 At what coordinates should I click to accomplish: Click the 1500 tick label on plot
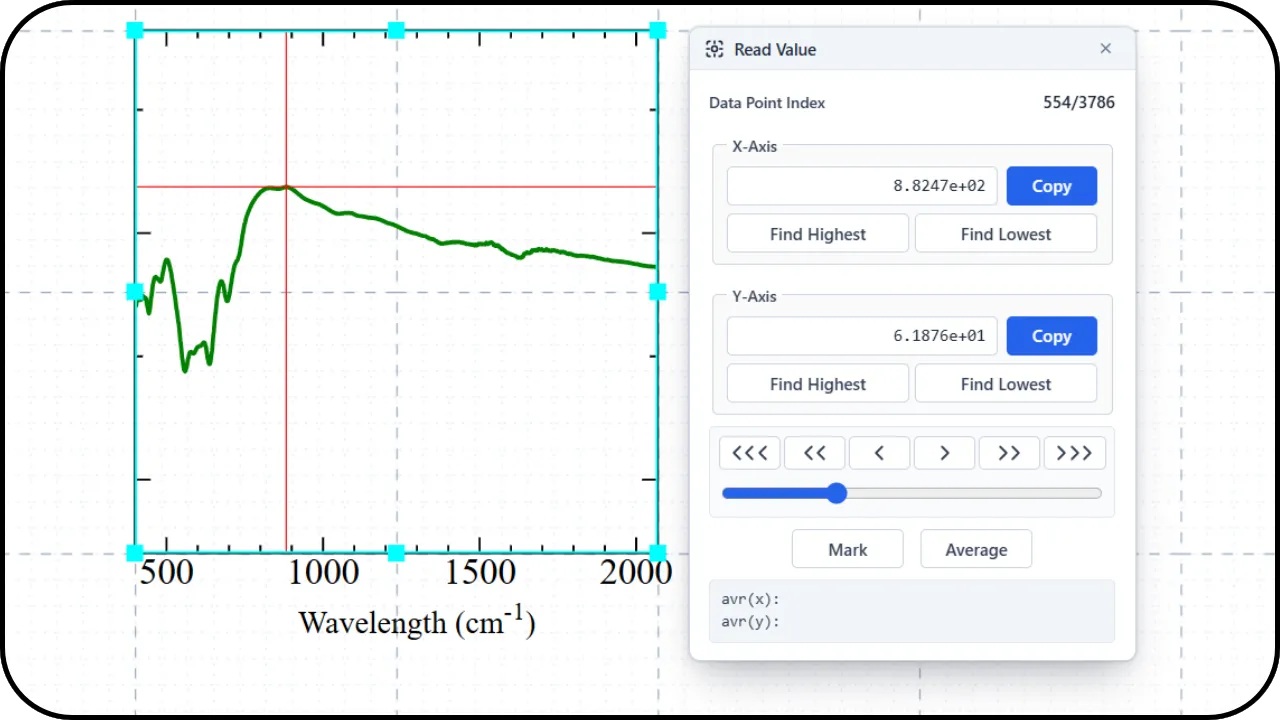coord(479,573)
